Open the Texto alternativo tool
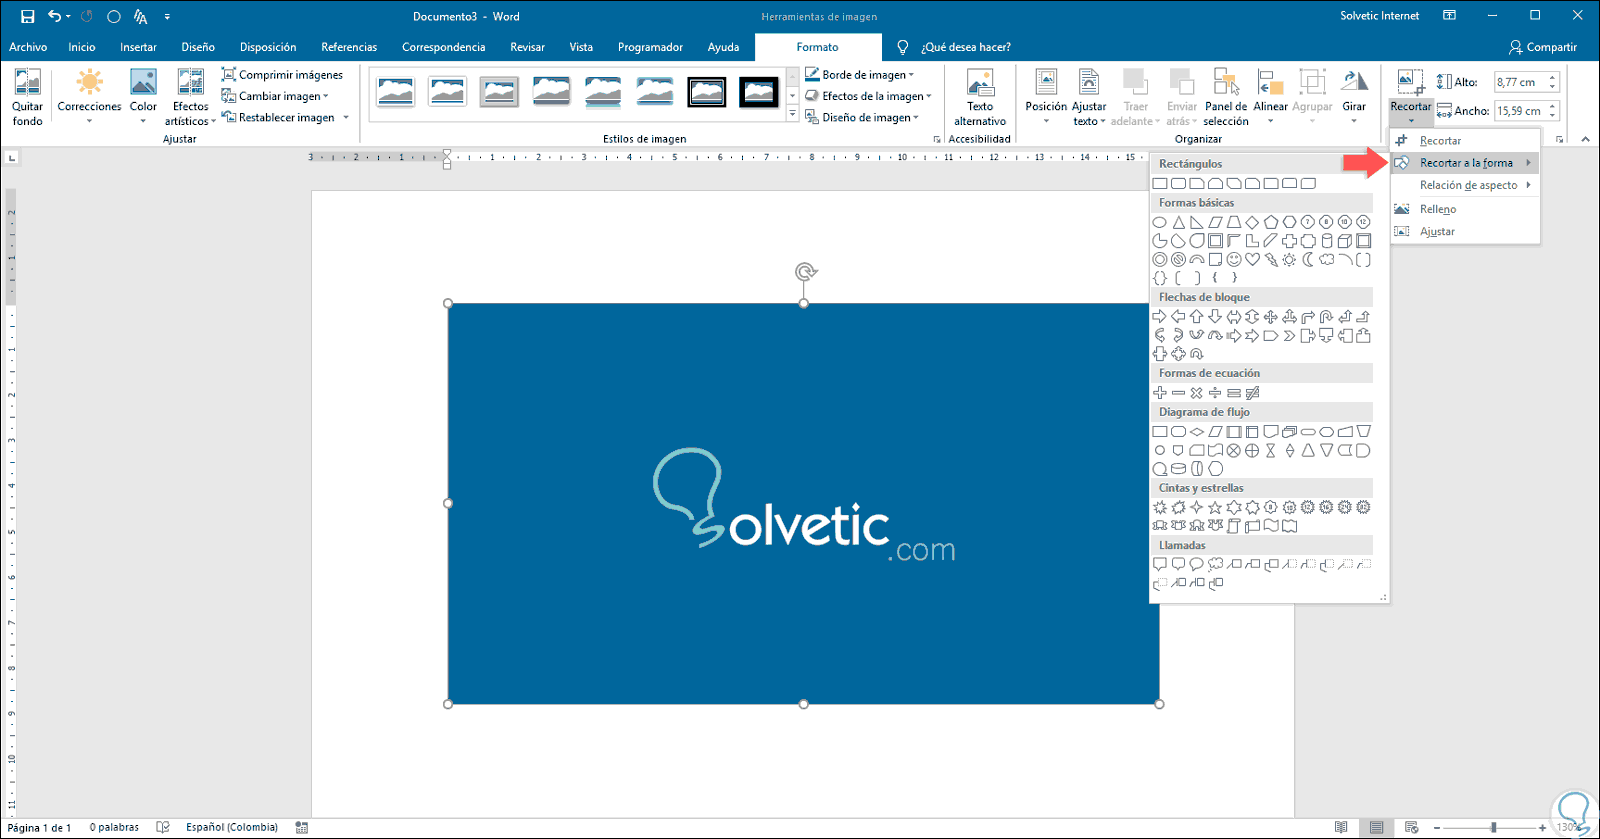The height and width of the screenshot is (839, 1600). click(x=980, y=97)
